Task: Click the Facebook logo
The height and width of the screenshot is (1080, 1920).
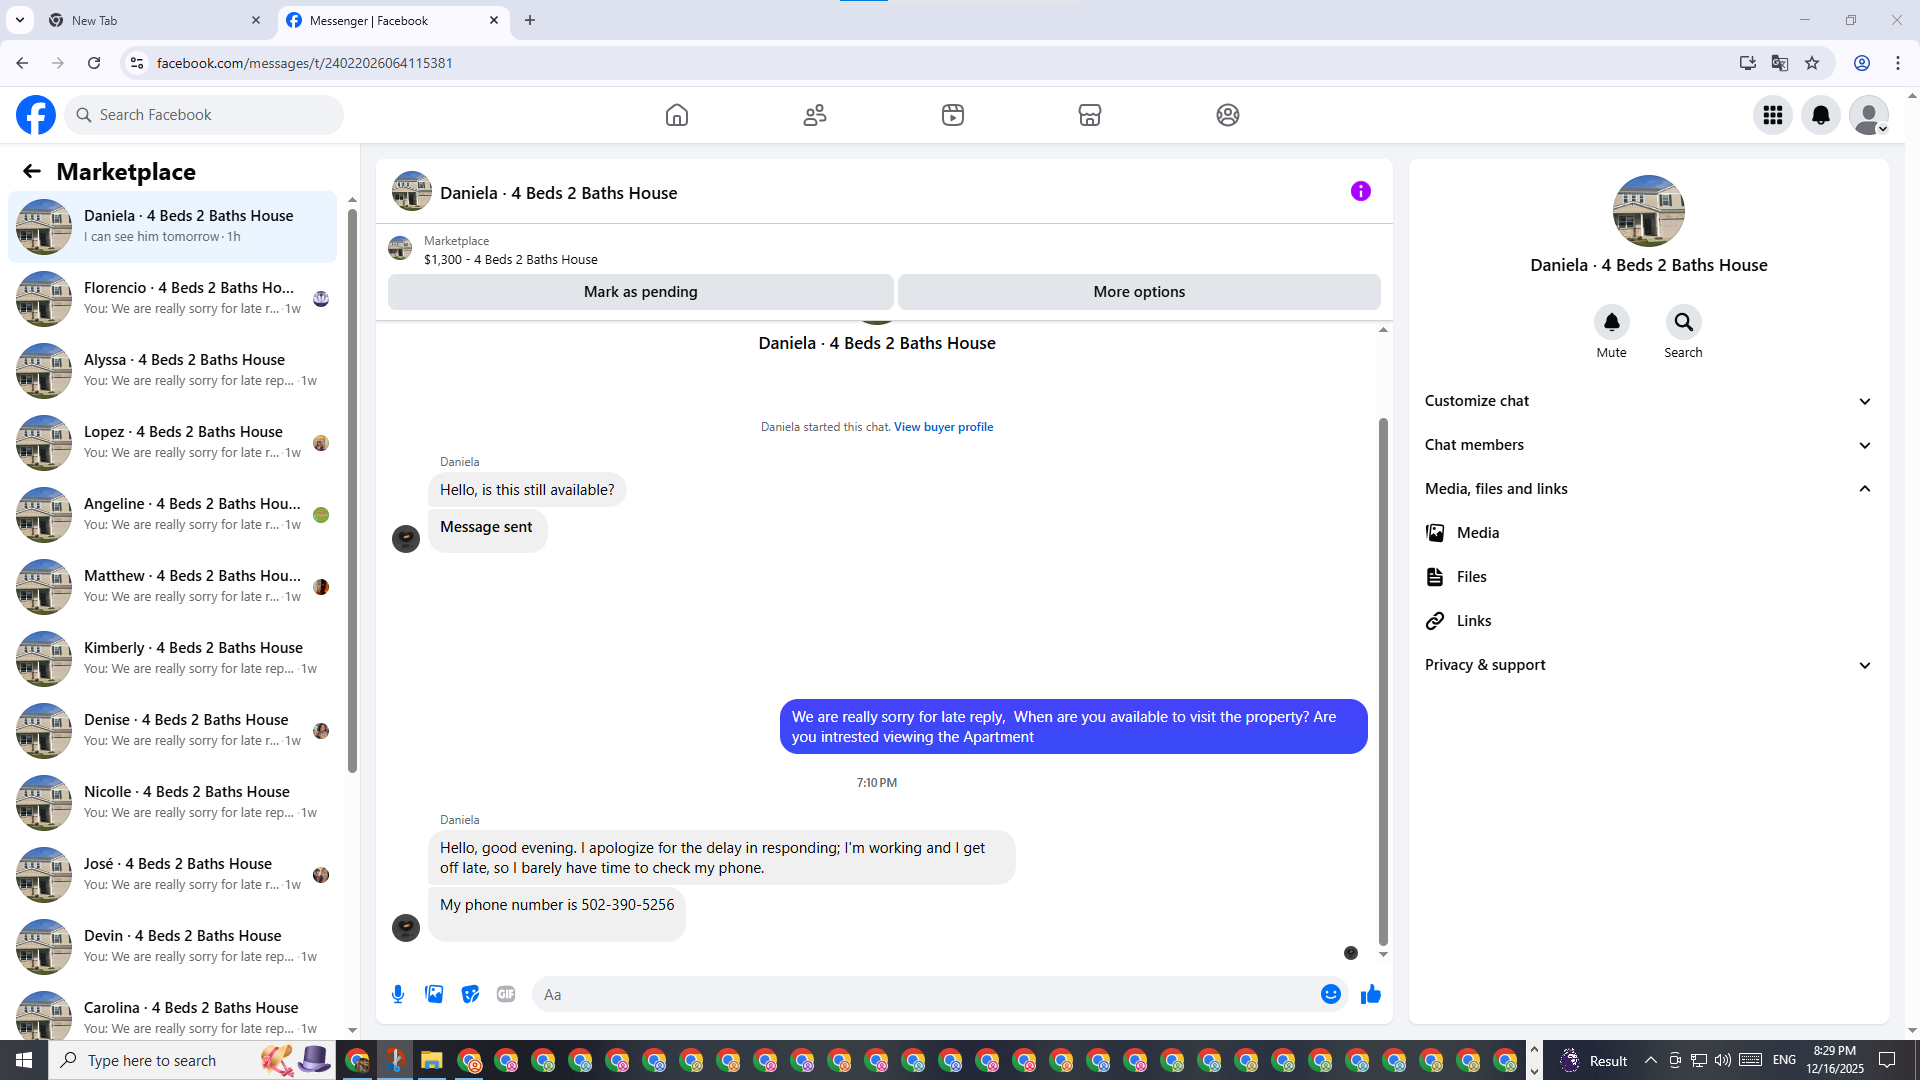Action: [x=36, y=115]
